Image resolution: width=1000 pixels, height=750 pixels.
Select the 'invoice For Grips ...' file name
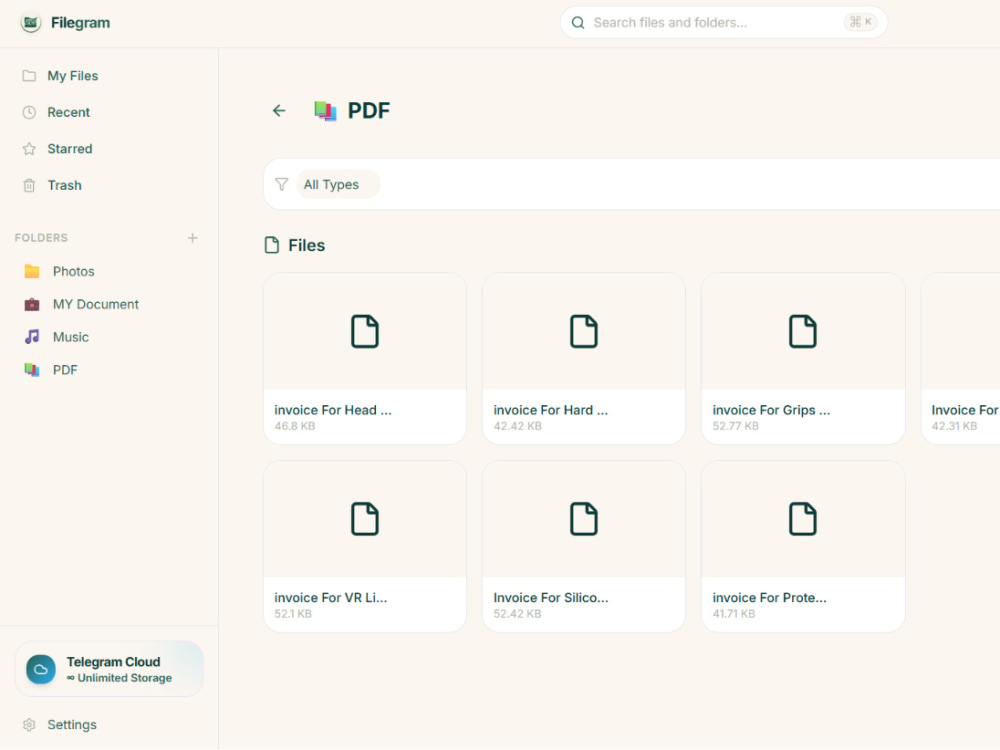coord(771,410)
